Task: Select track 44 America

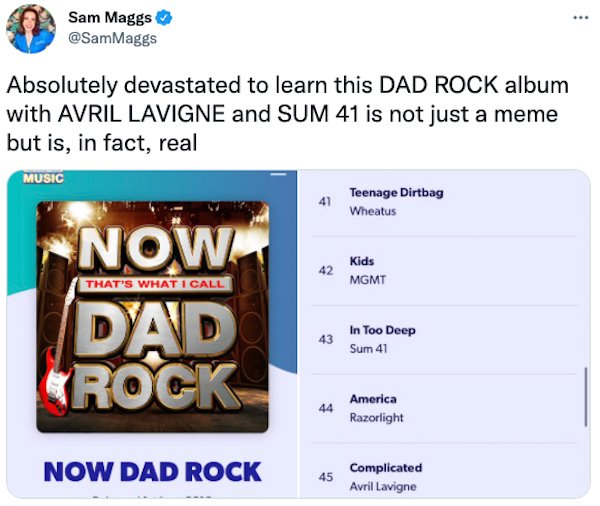Action: tap(444, 408)
